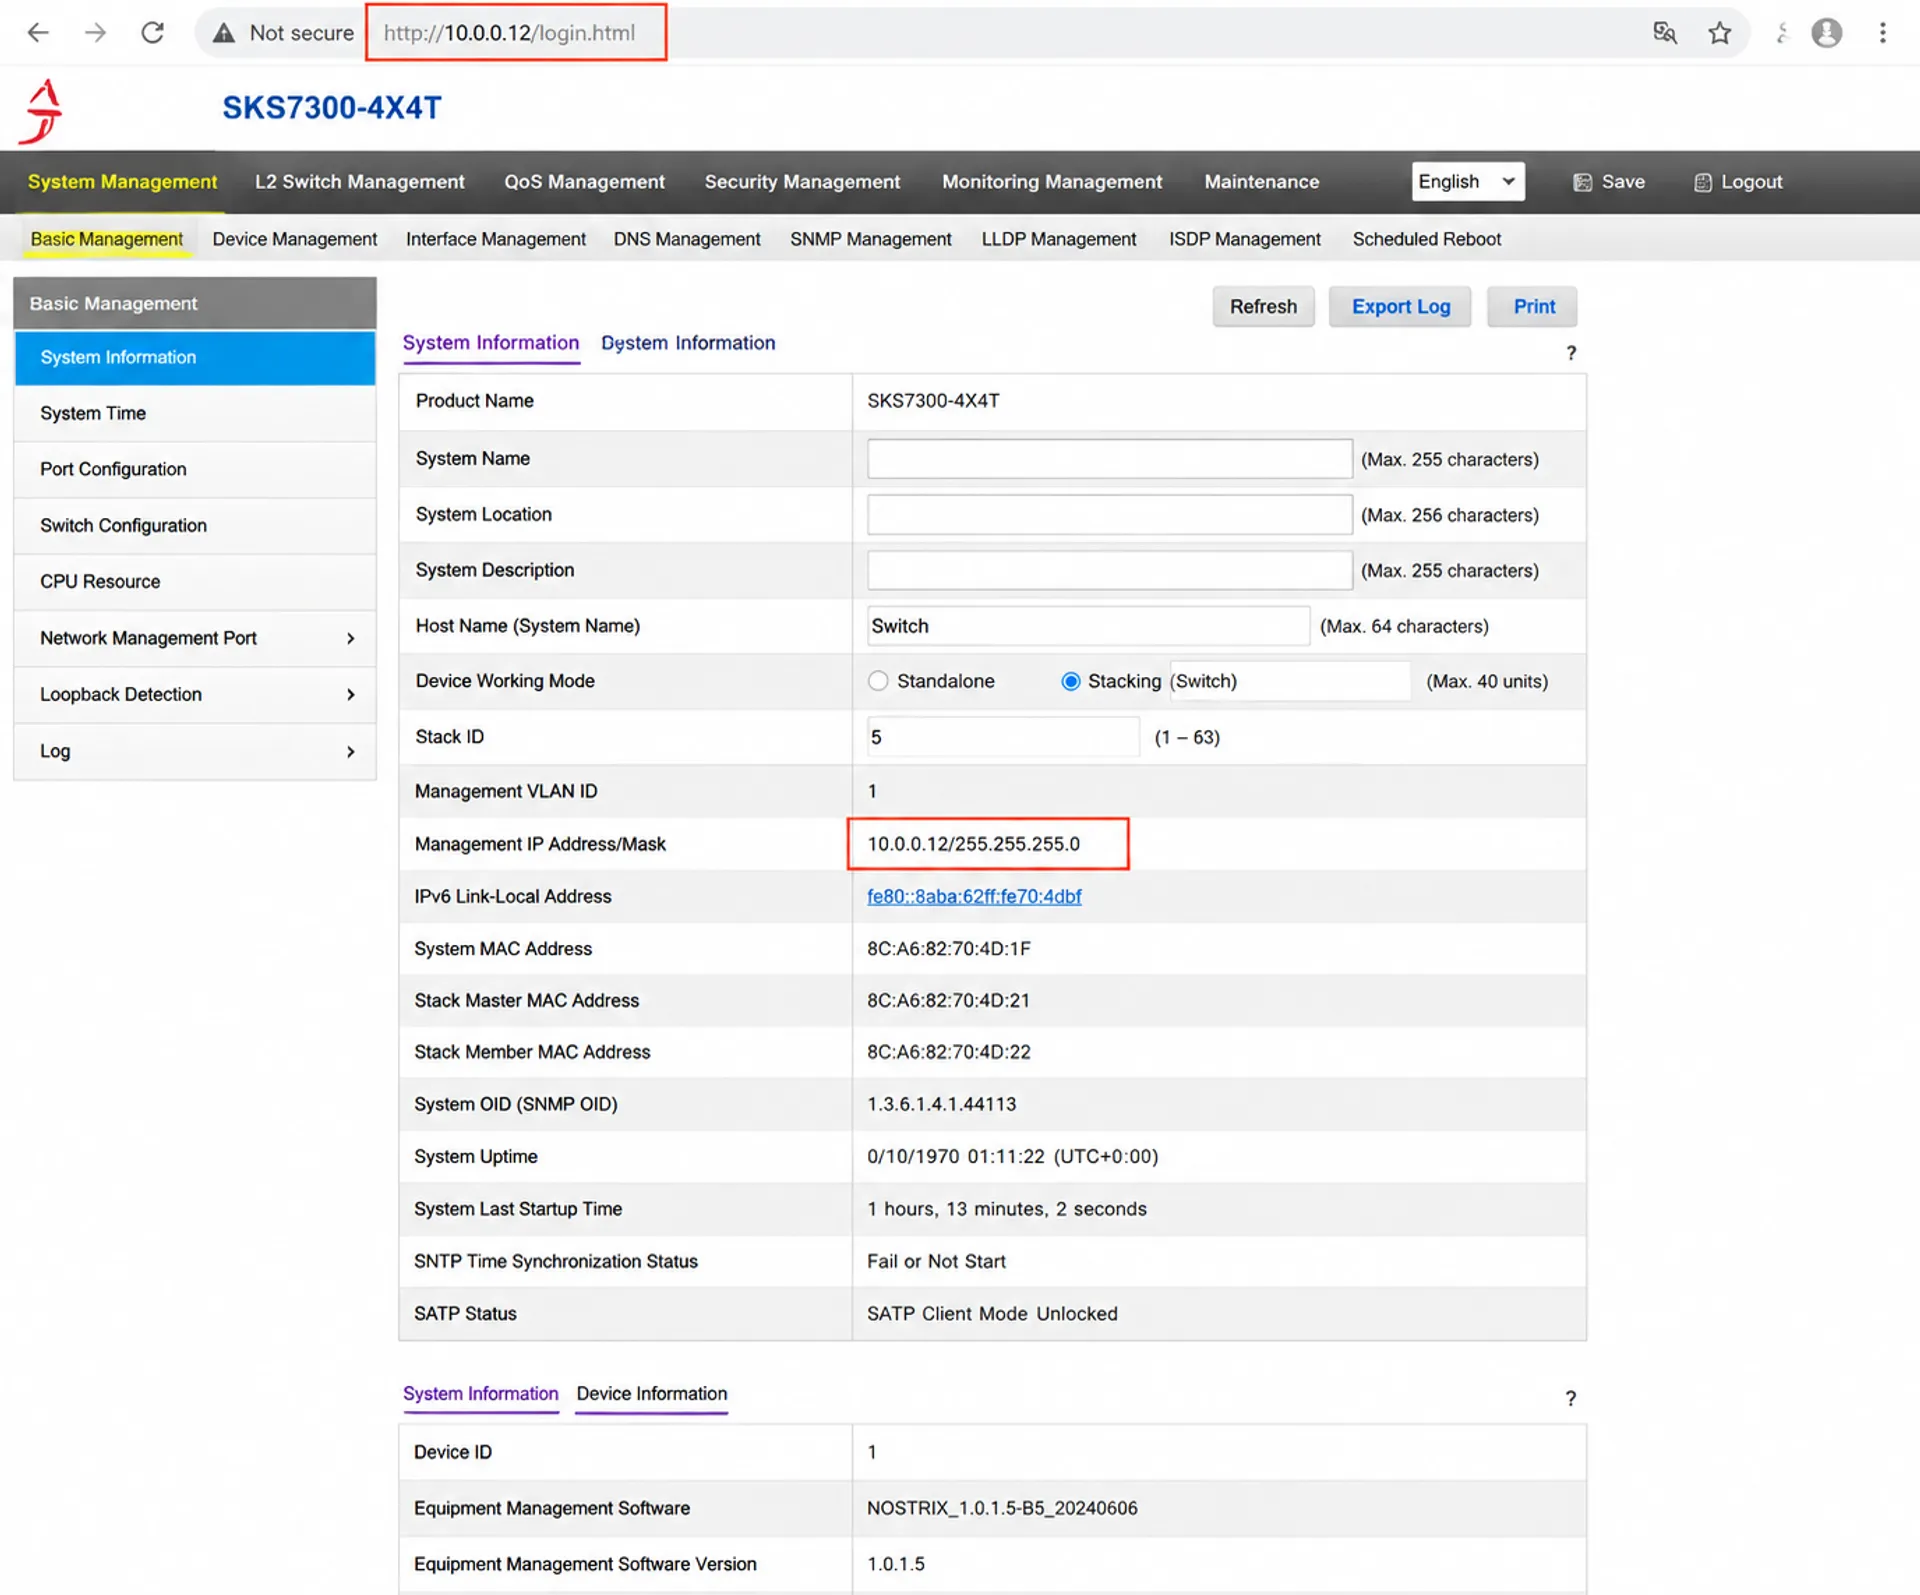Open the Maintenance menu

coord(1261,182)
